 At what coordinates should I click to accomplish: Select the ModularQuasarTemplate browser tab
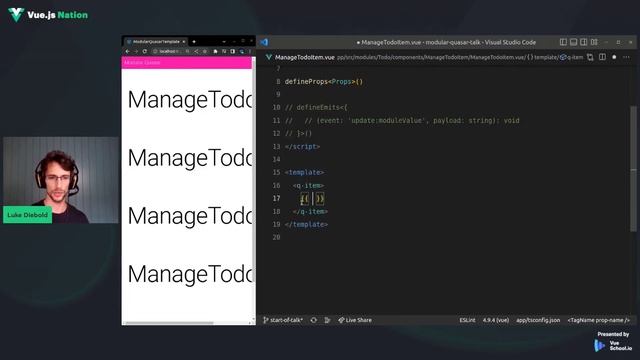point(156,42)
